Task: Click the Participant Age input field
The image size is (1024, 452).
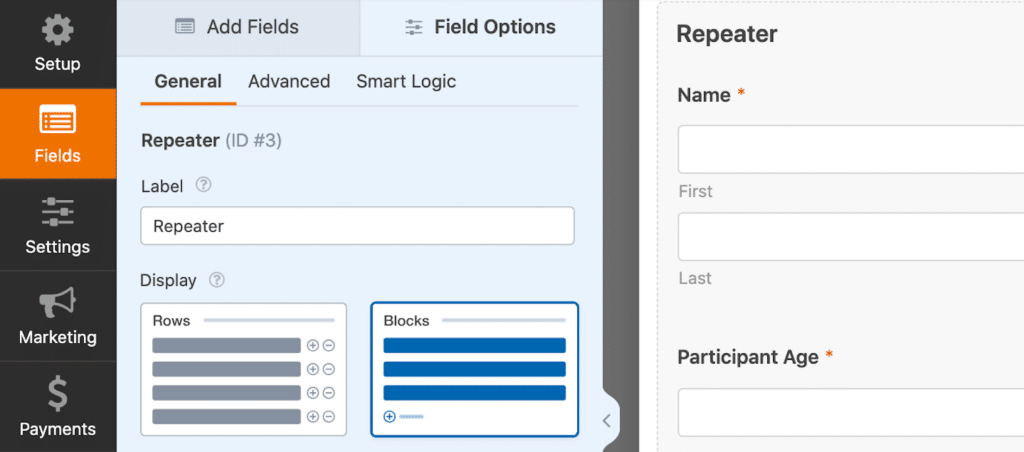Action: pyautogui.click(x=850, y=412)
